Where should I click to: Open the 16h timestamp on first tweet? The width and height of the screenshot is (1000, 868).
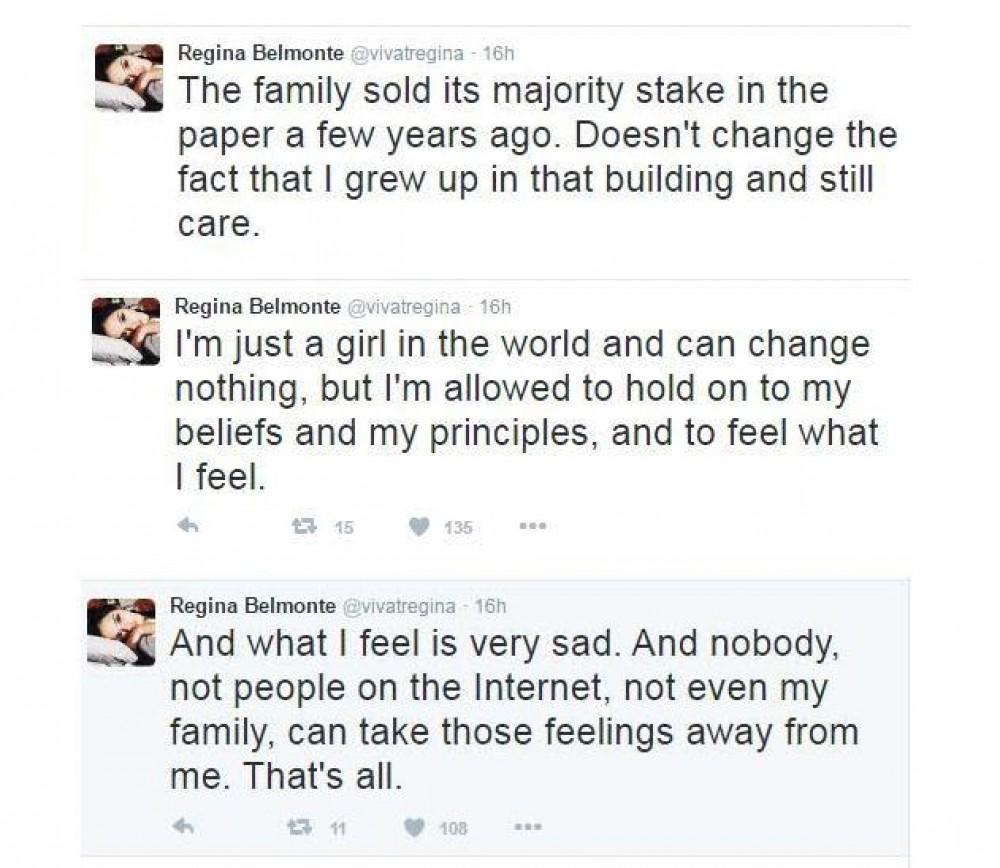498,54
